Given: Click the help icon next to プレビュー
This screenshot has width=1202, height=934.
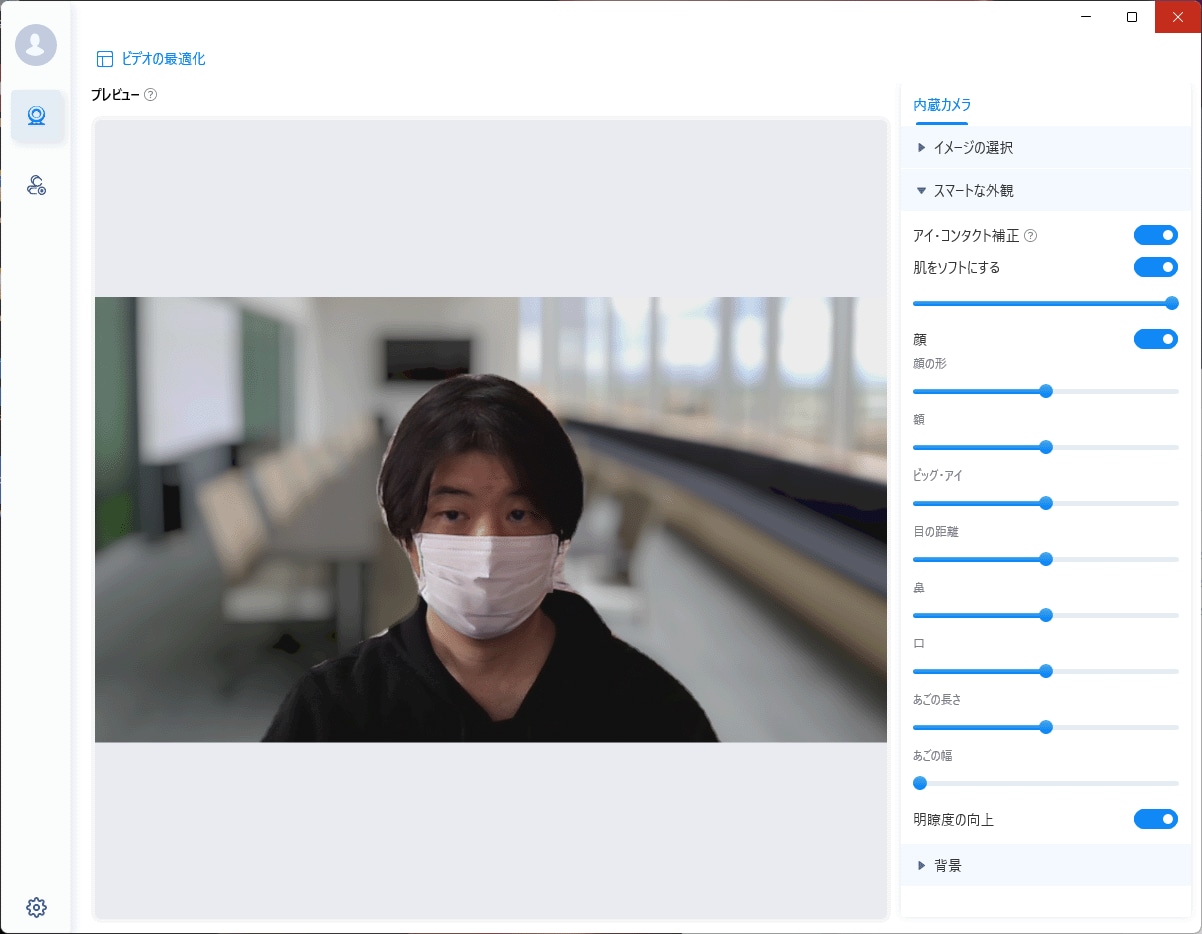Looking at the screenshot, I should (149, 96).
